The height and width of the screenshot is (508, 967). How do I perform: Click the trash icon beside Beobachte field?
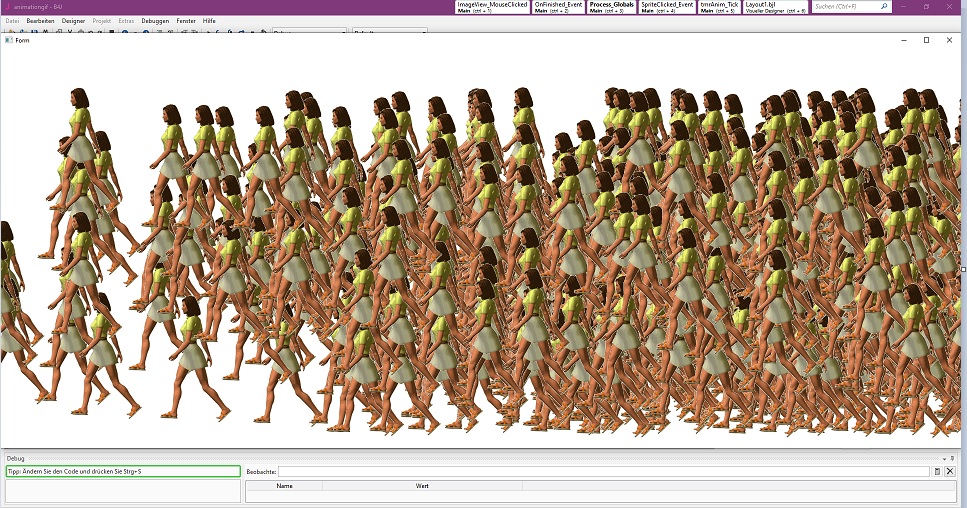pyautogui.click(x=937, y=471)
